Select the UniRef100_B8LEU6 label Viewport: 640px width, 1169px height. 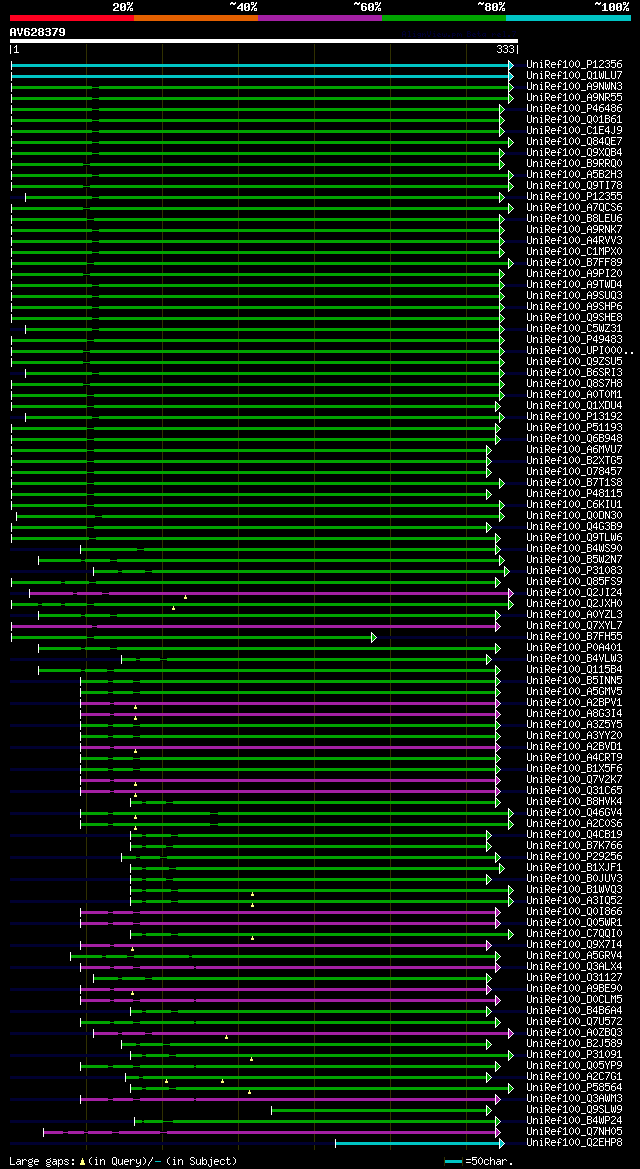(x=574, y=219)
